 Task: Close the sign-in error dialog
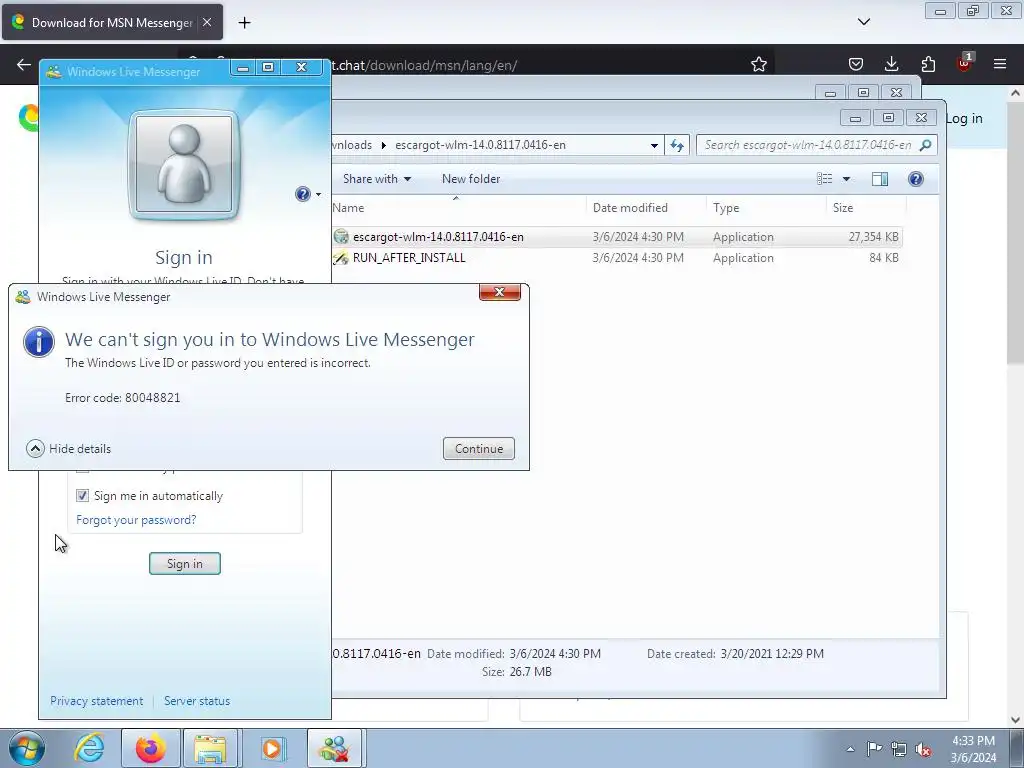(500, 292)
